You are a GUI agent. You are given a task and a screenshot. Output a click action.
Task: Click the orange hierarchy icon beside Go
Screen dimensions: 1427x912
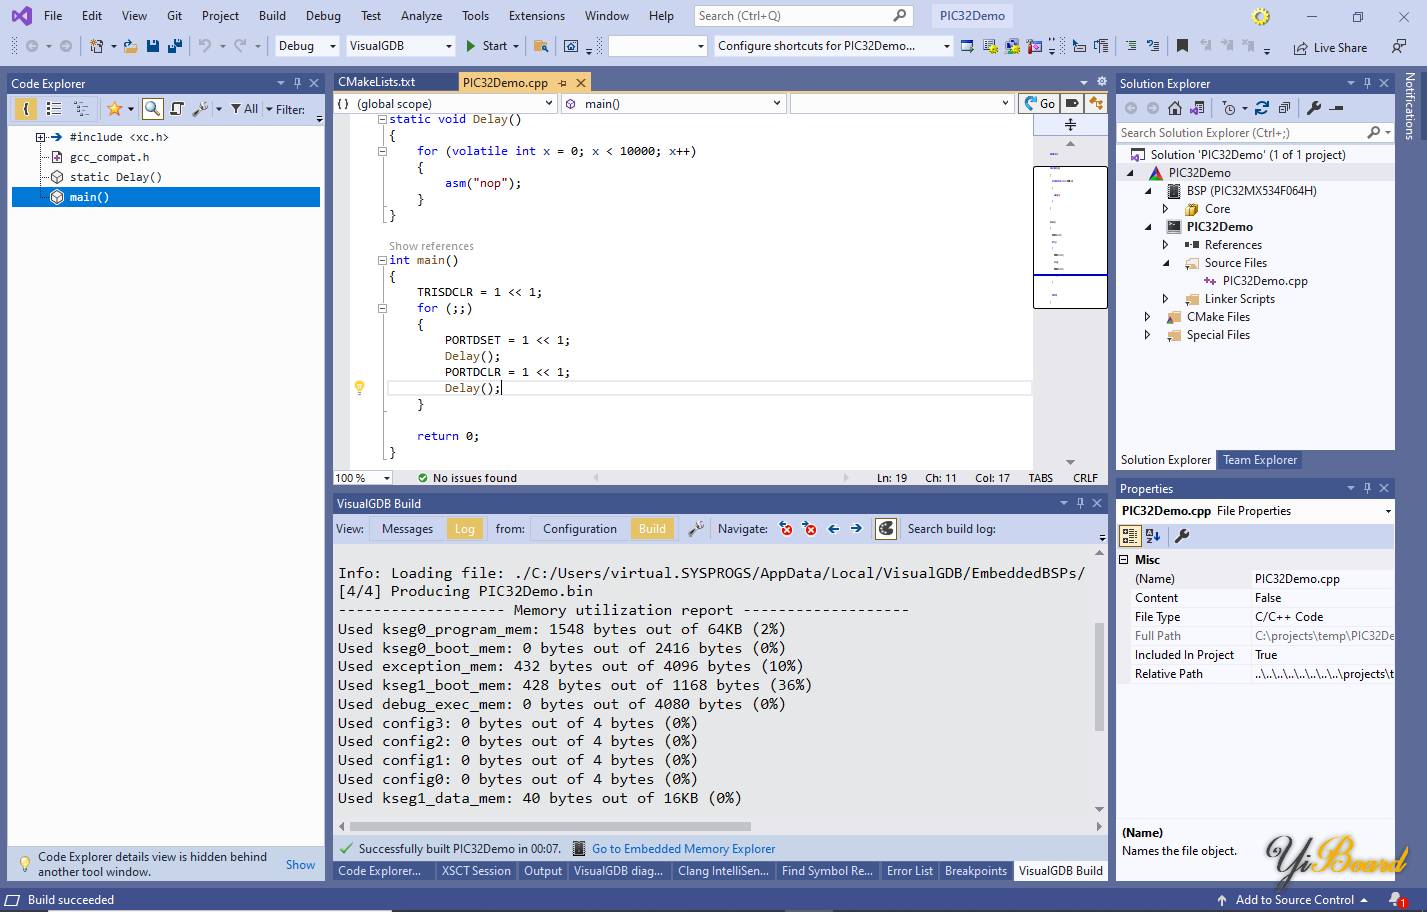(1096, 103)
